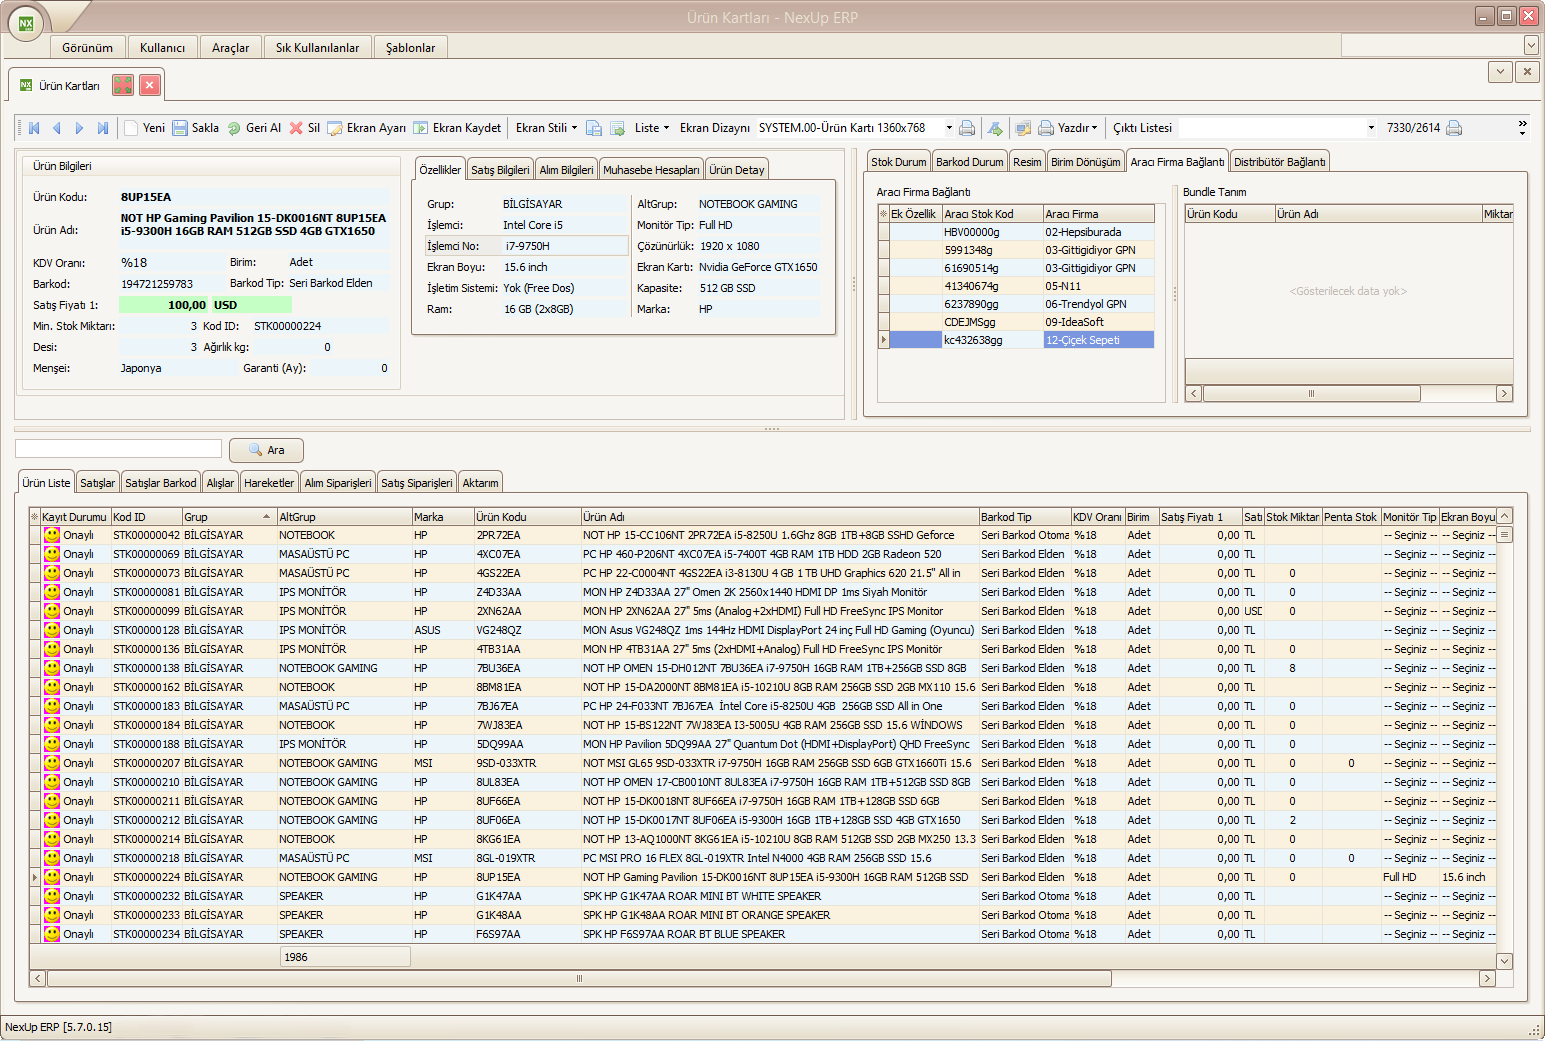Click the product list scroll-down arrow

point(1504,961)
